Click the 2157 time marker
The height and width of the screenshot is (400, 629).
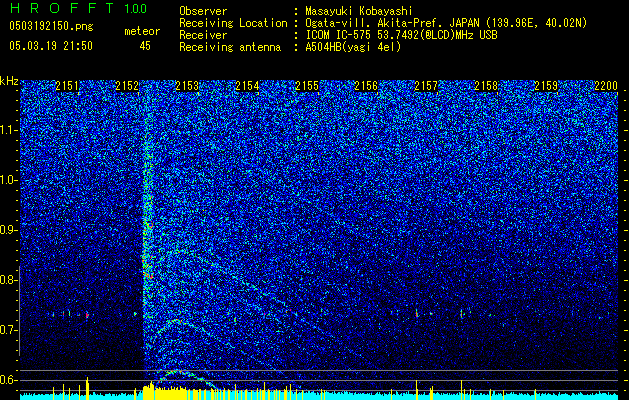[426, 86]
